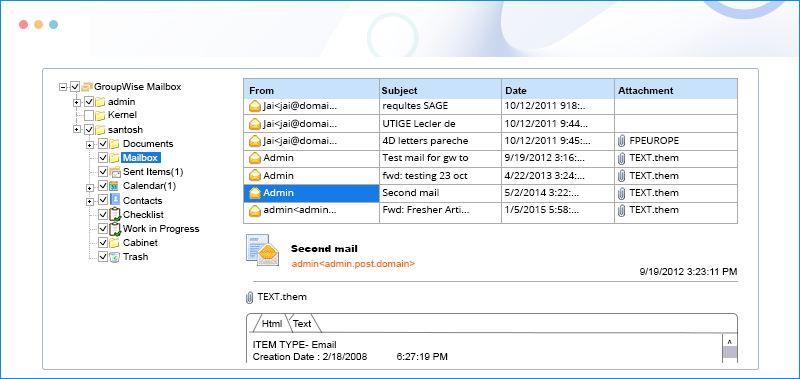
Task: Click paperclip icon beside FPEUROPE attachment
Action: pos(621,141)
